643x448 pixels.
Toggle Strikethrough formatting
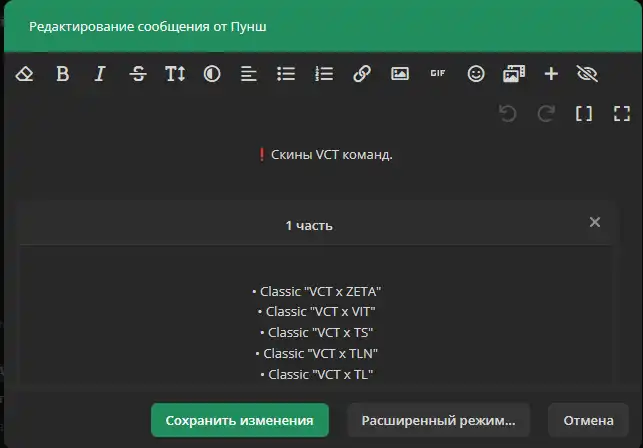pos(138,74)
